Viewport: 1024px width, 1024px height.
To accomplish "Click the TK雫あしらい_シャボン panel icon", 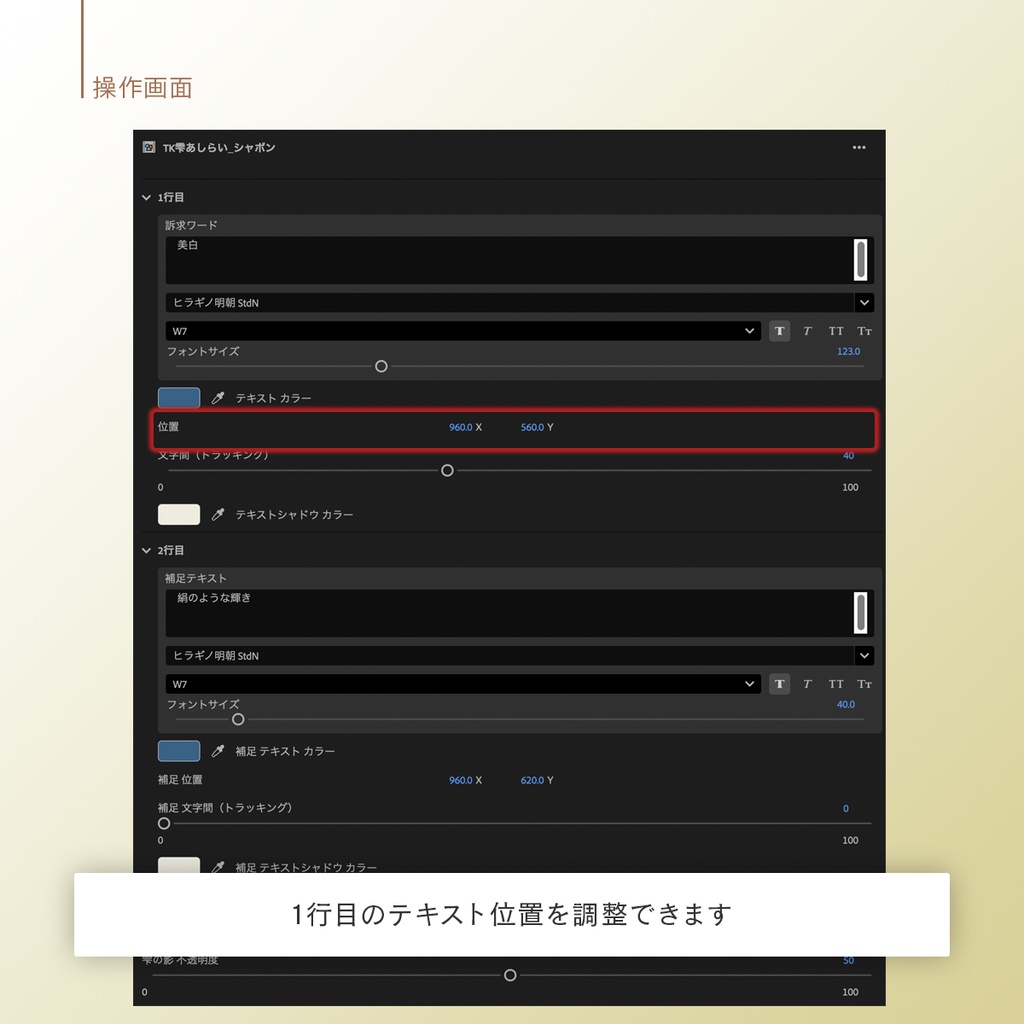I will point(149,148).
